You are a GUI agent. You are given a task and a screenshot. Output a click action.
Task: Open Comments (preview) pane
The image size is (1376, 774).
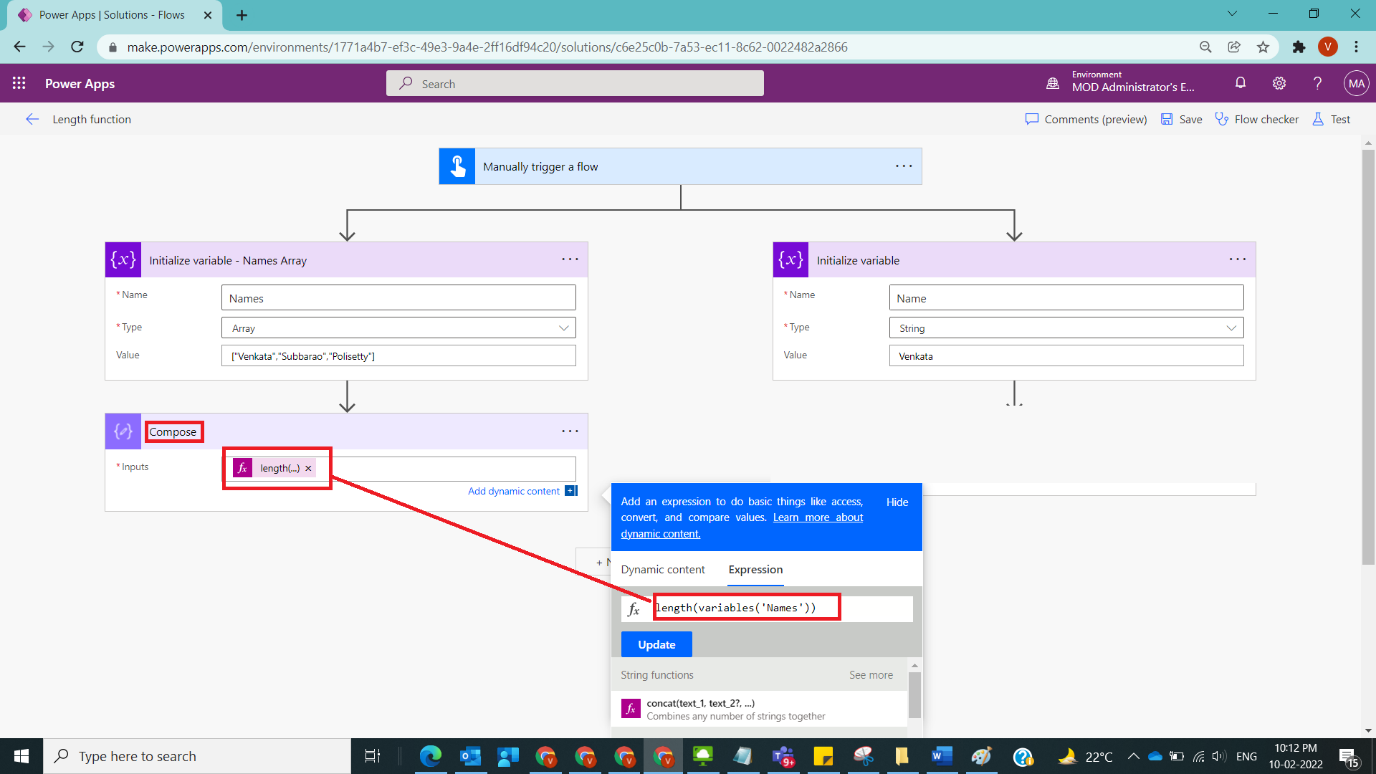pyautogui.click(x=1086, y=119)
